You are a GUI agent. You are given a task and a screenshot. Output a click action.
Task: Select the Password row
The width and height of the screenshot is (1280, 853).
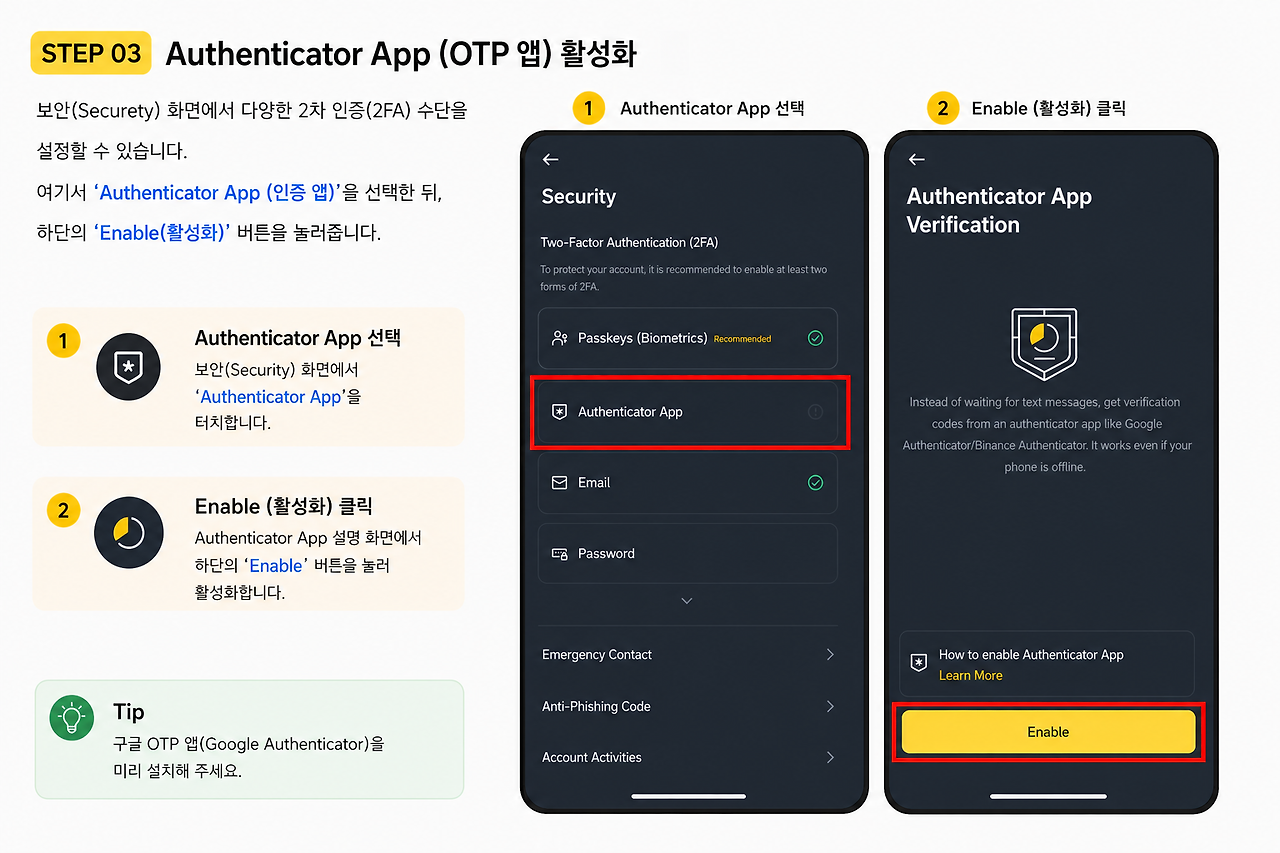pos(688,553)
